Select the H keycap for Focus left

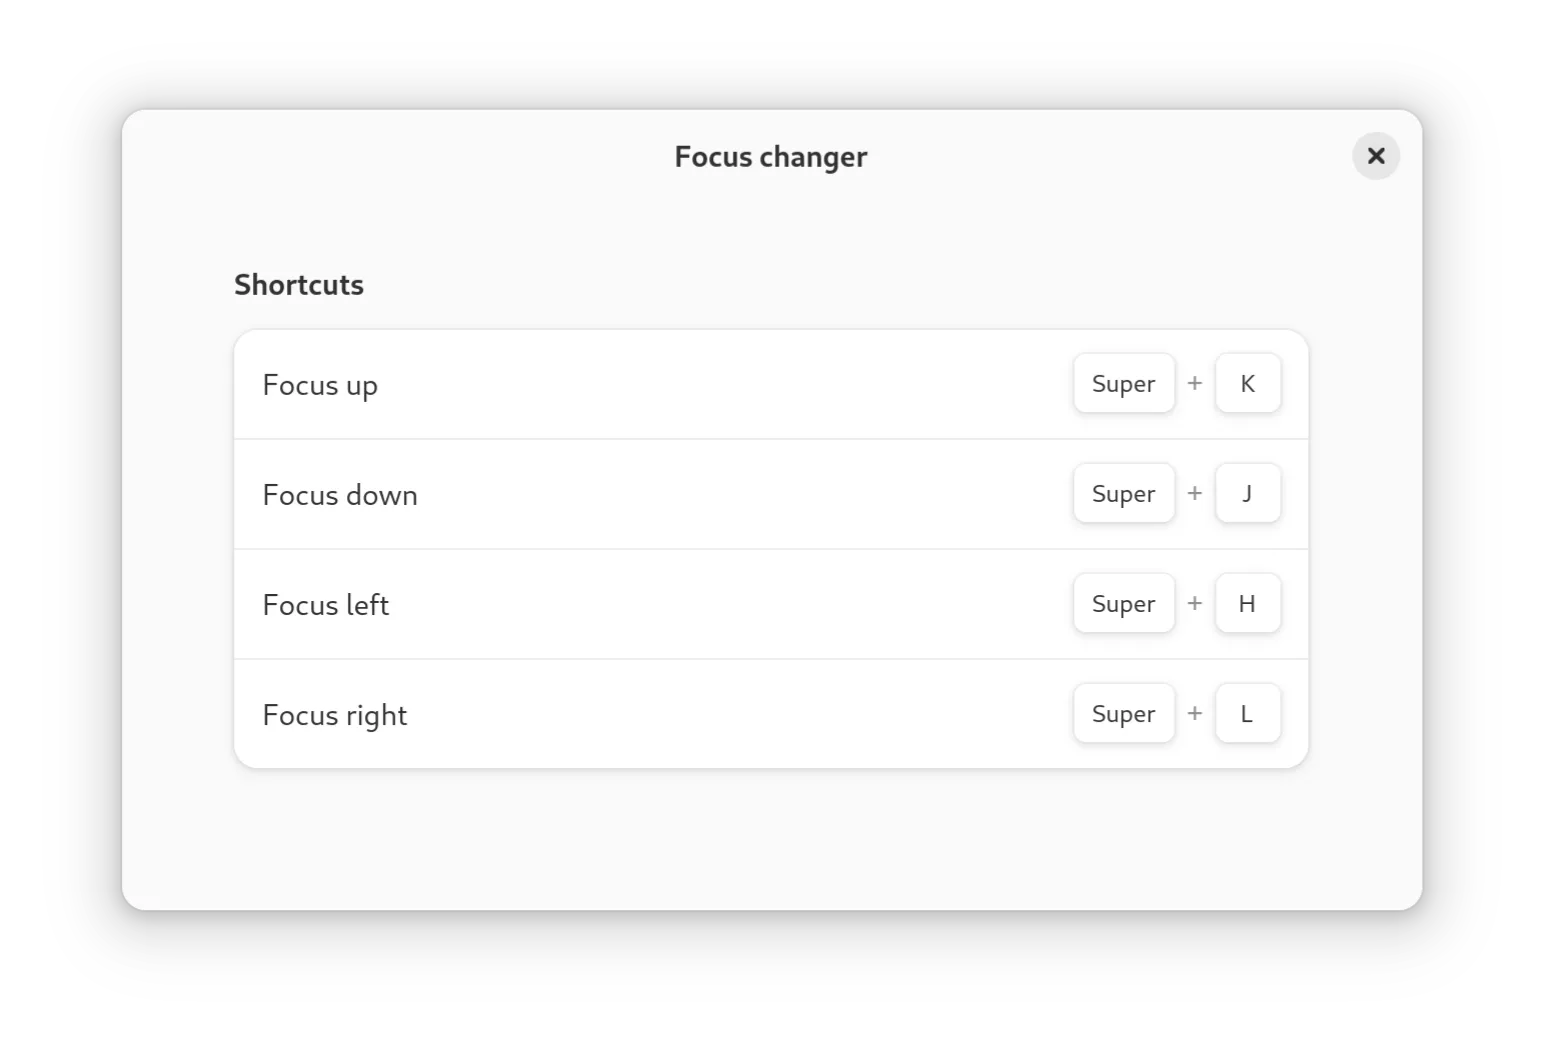coord(1247,604)
